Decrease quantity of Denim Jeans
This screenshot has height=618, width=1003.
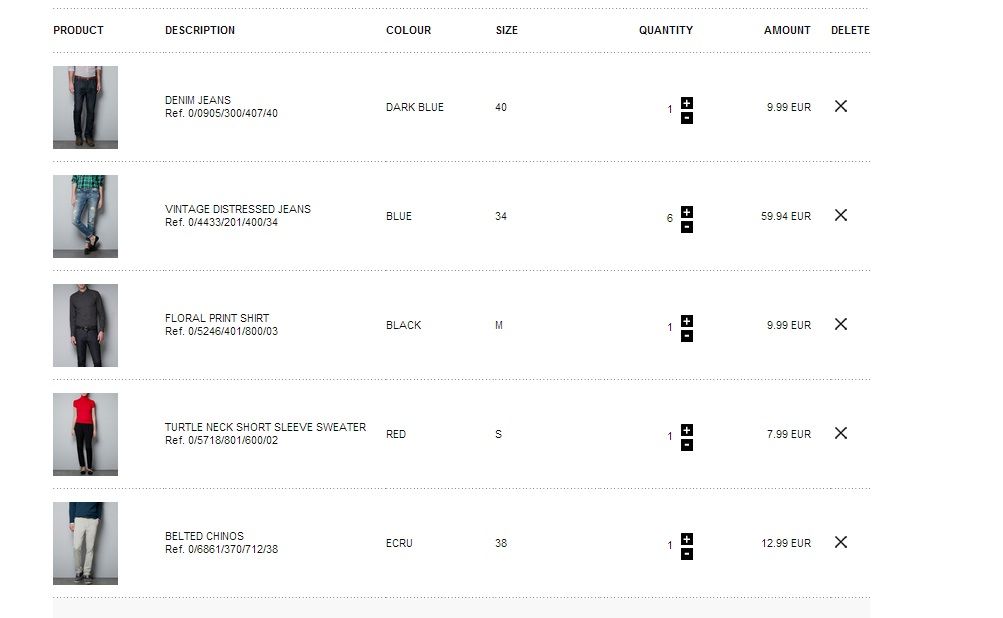coord(687,118)
